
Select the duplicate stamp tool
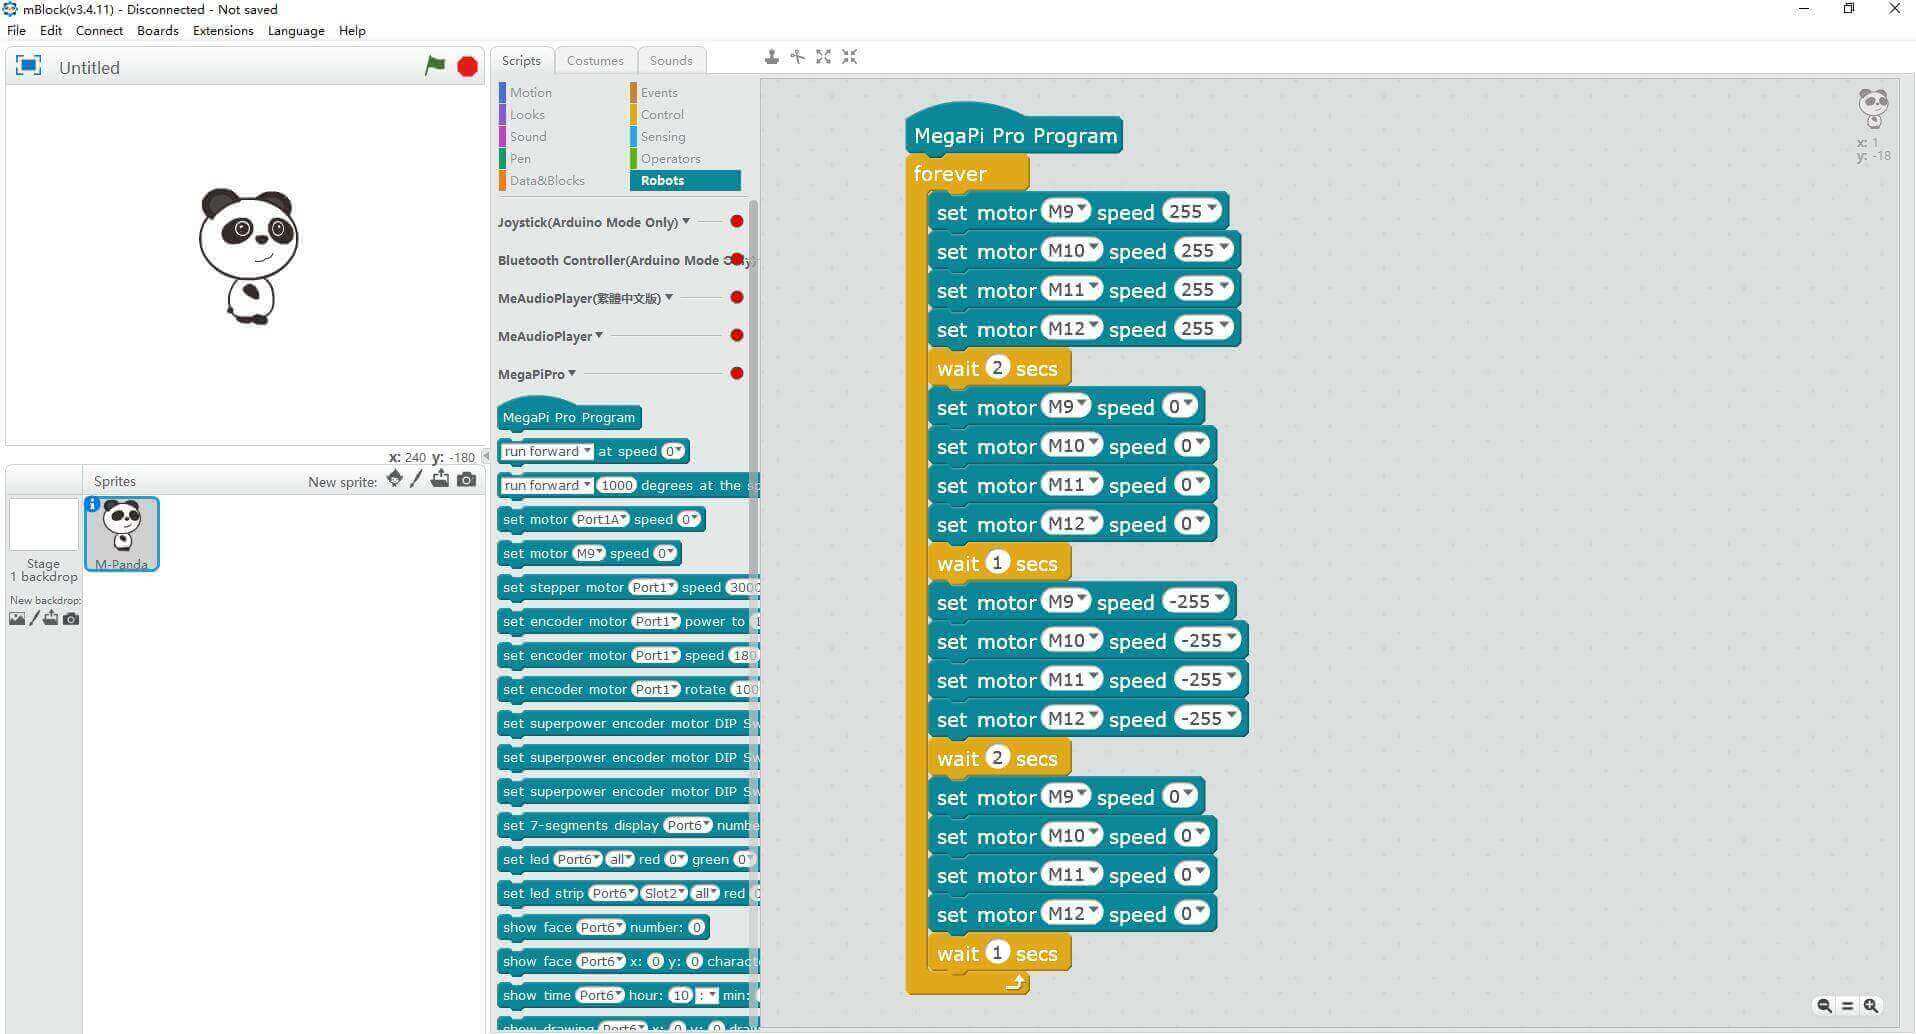(x=771, y=57)
